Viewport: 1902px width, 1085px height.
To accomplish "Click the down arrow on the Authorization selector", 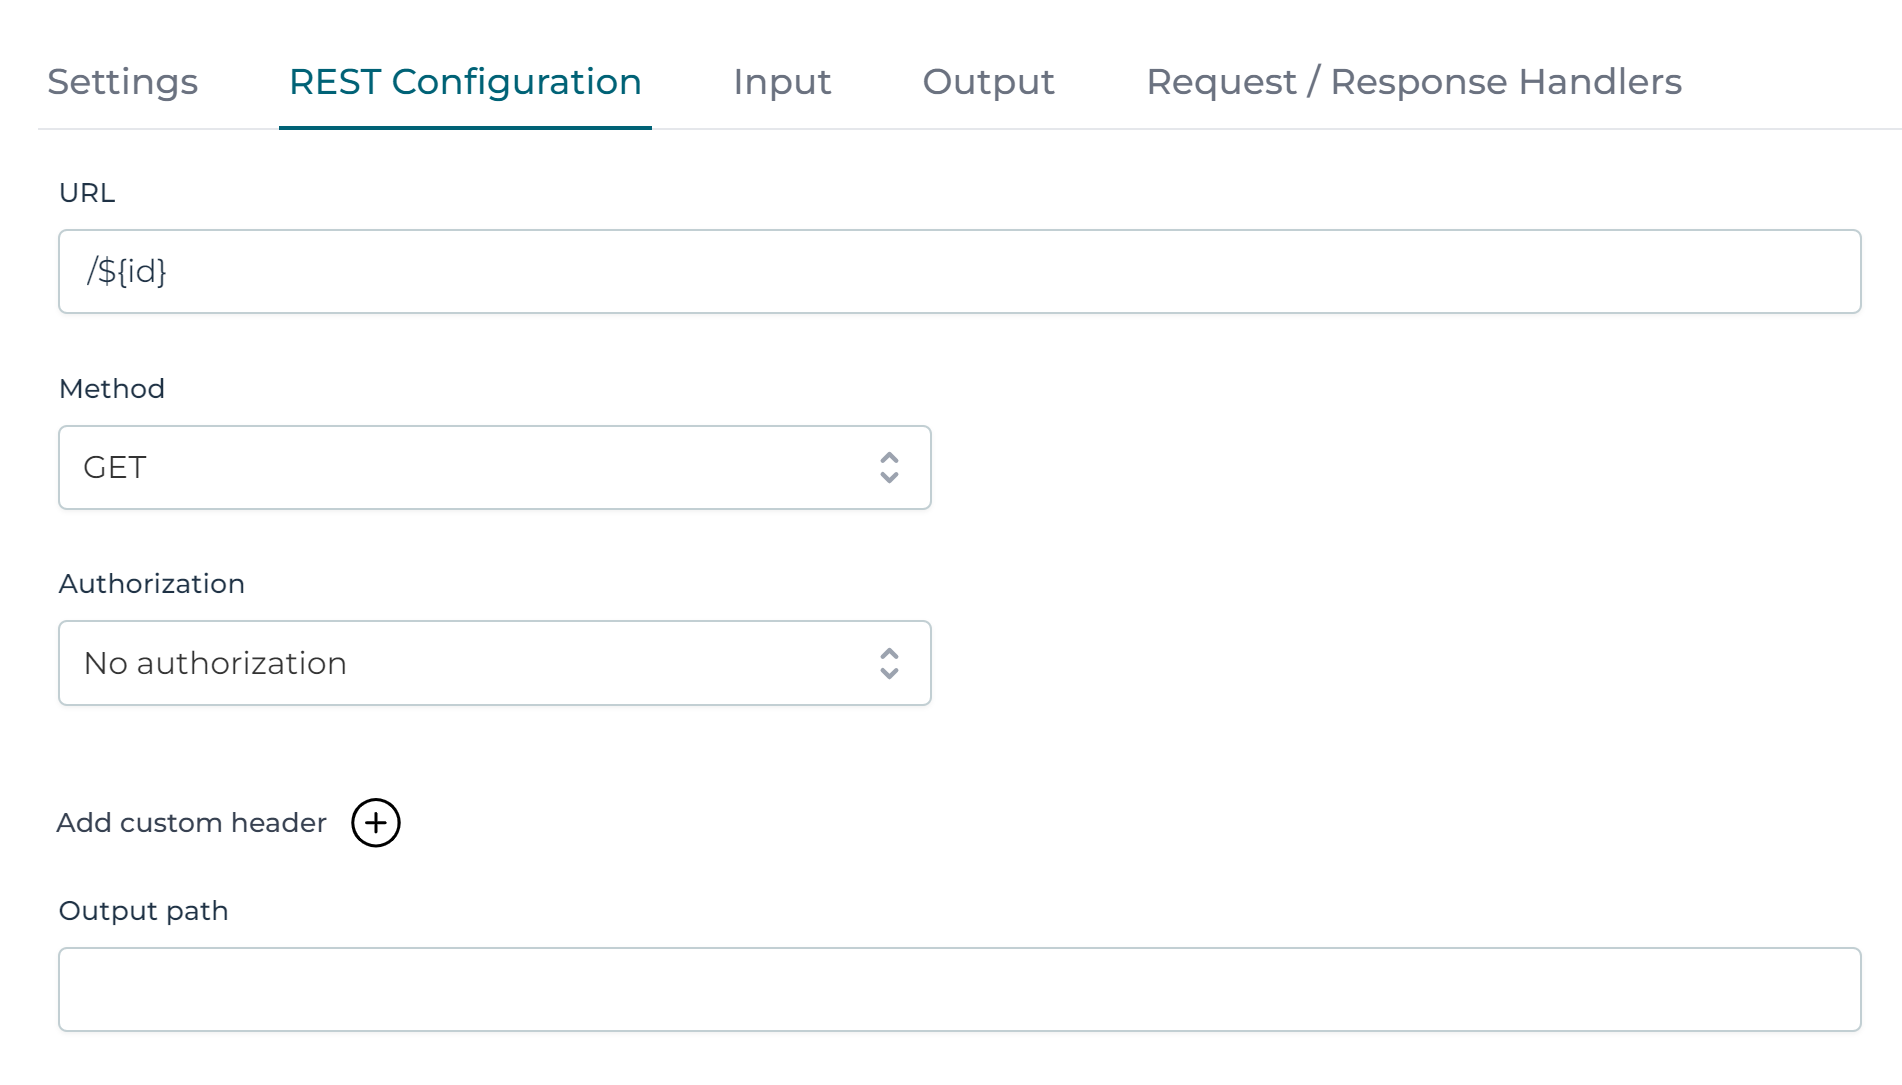I will 891,673.
